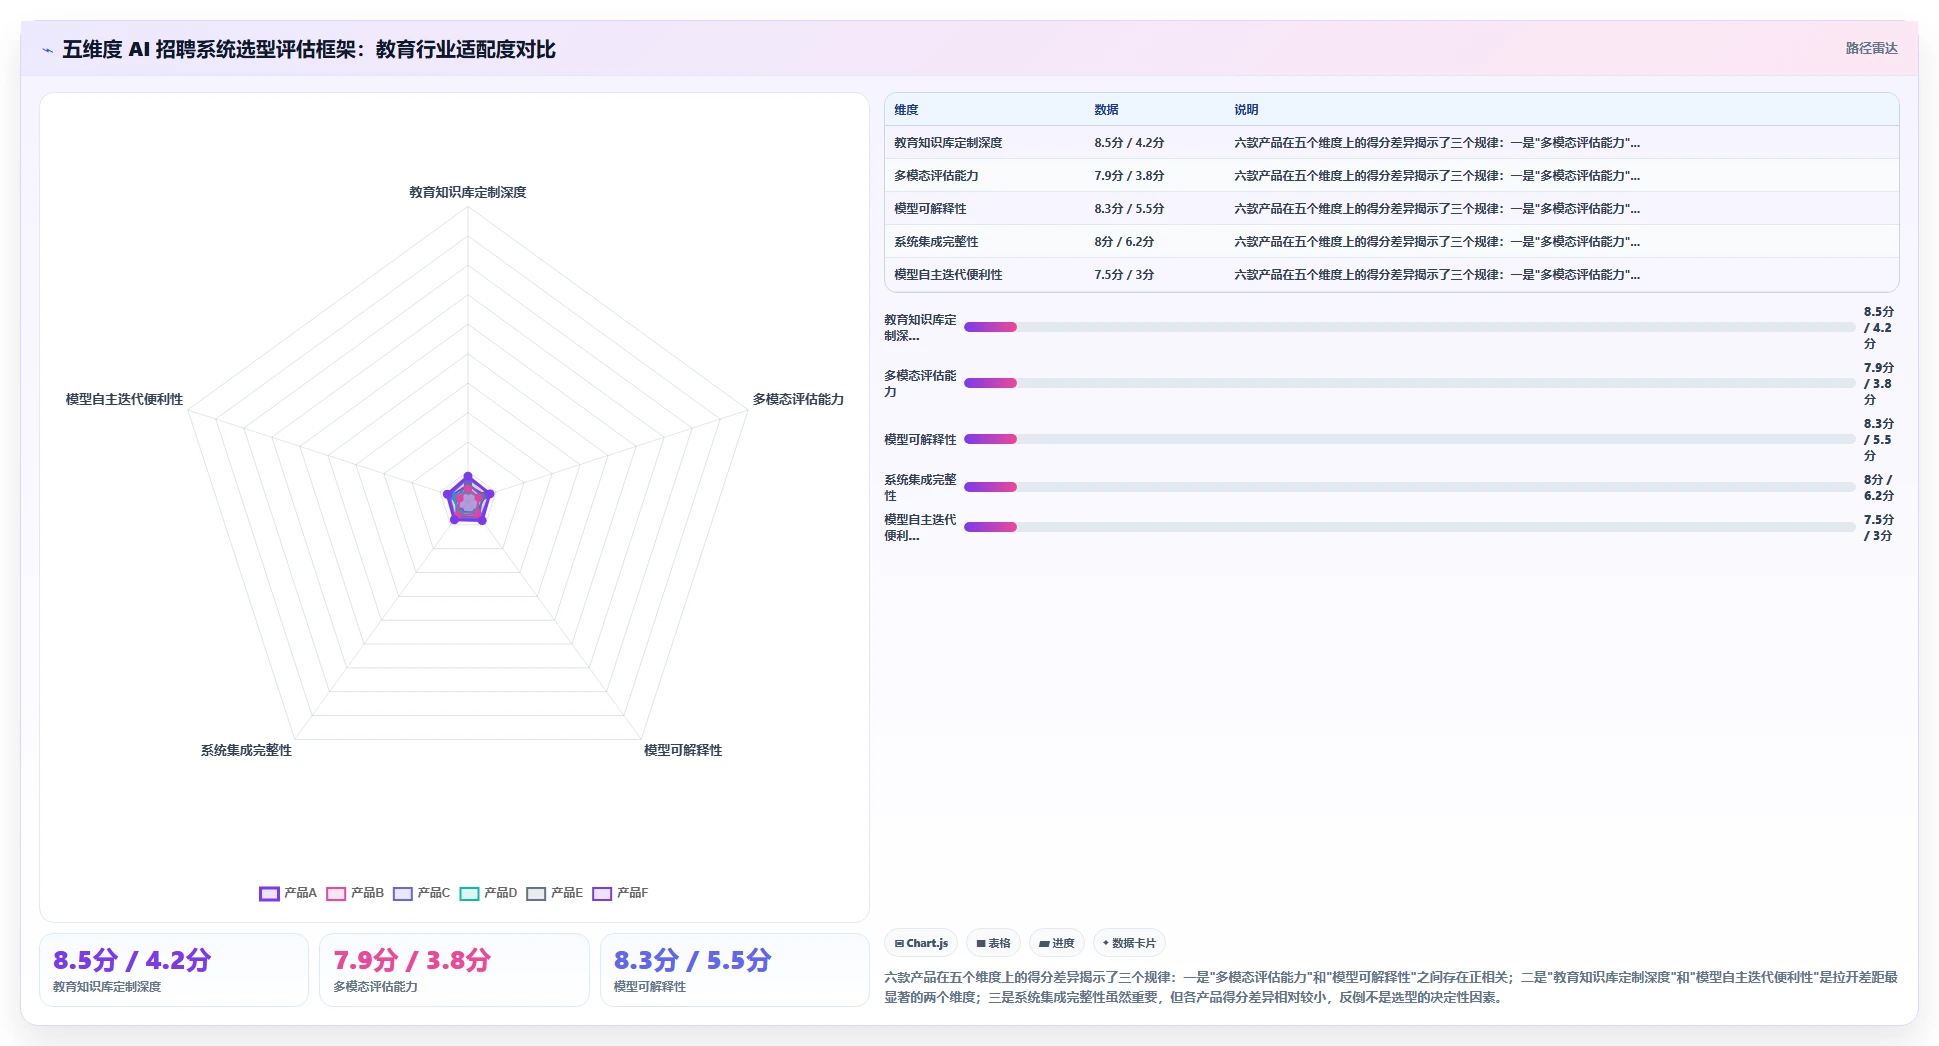Hide 产品C dataset via legend

pos(421,893)
